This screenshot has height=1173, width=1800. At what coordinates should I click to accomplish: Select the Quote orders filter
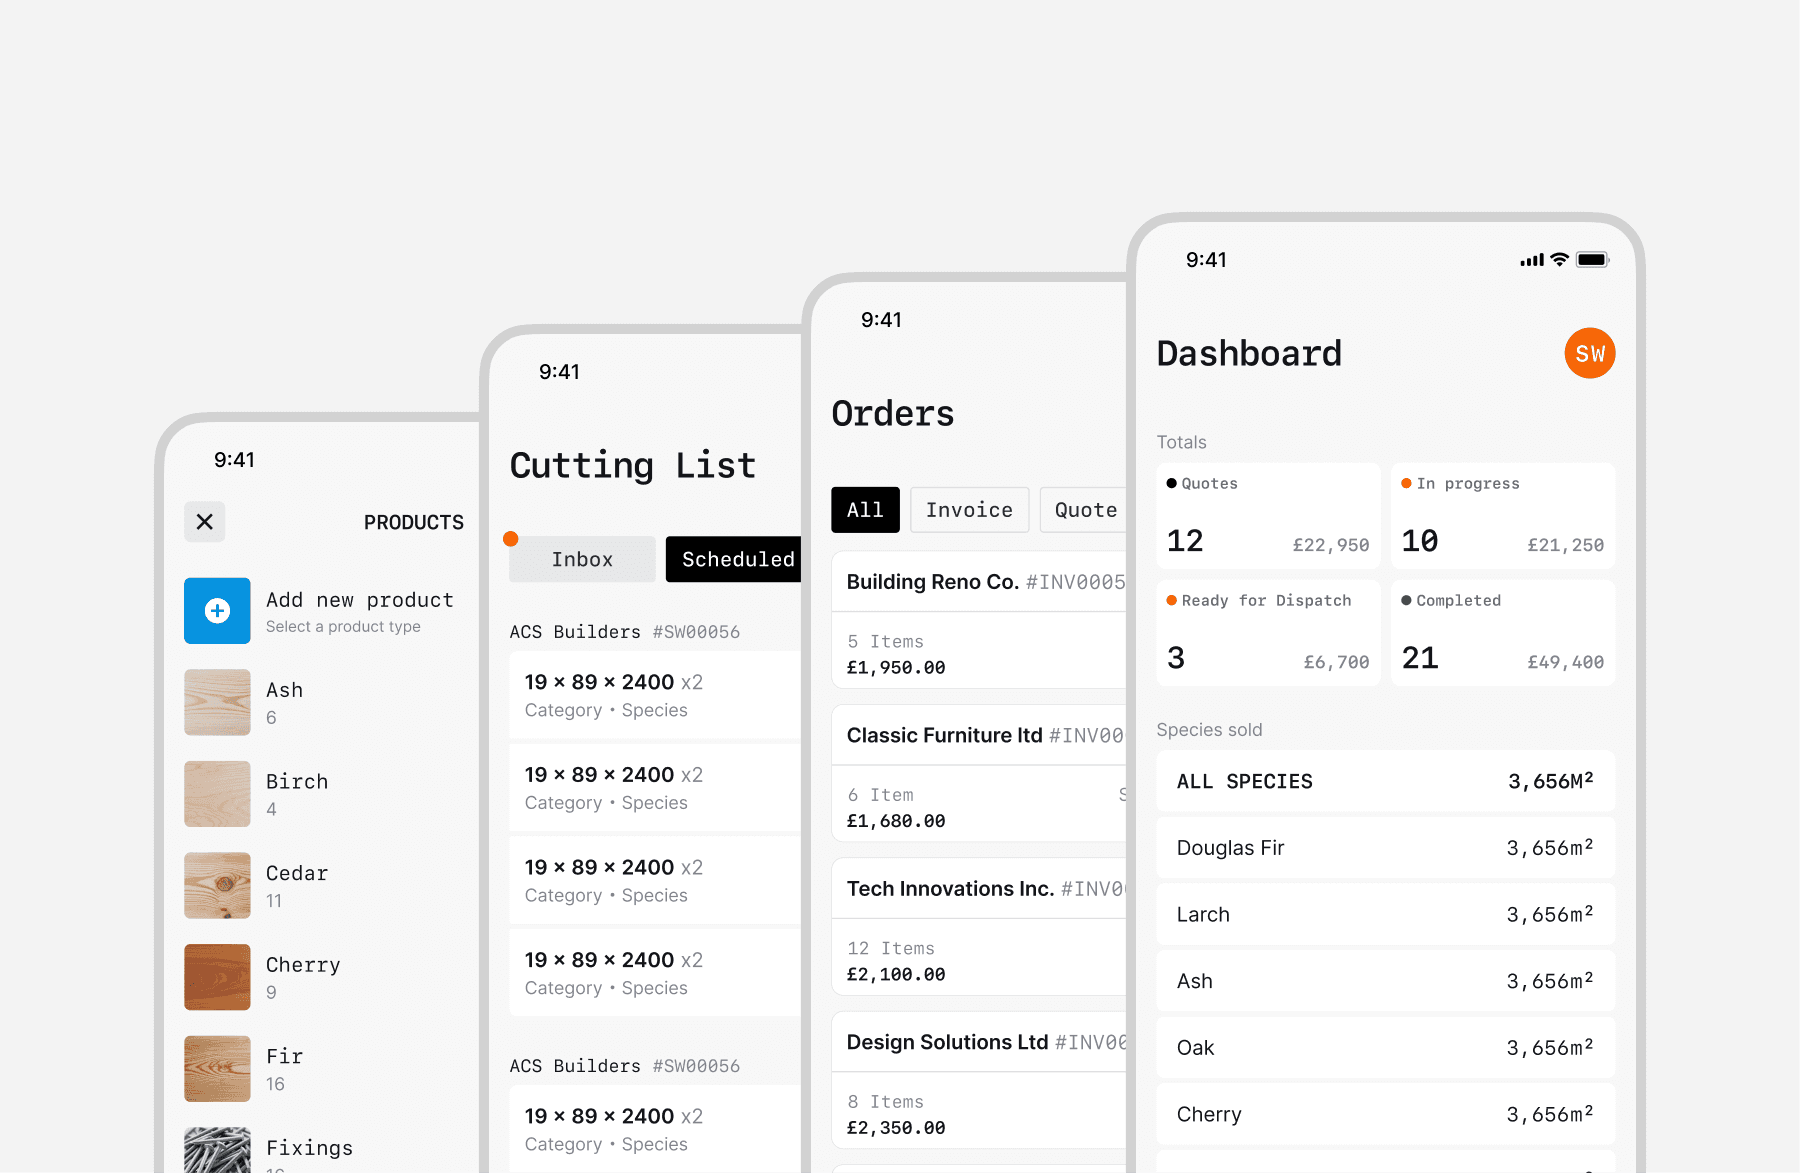tap(1085, 510)
